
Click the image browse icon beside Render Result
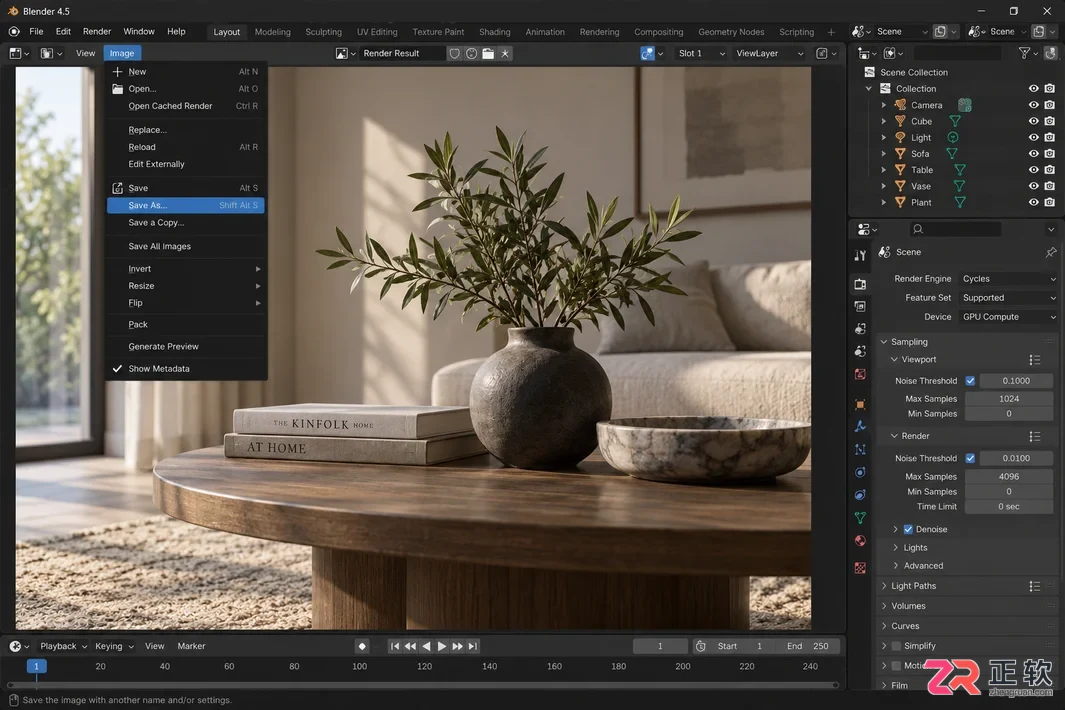345,53
